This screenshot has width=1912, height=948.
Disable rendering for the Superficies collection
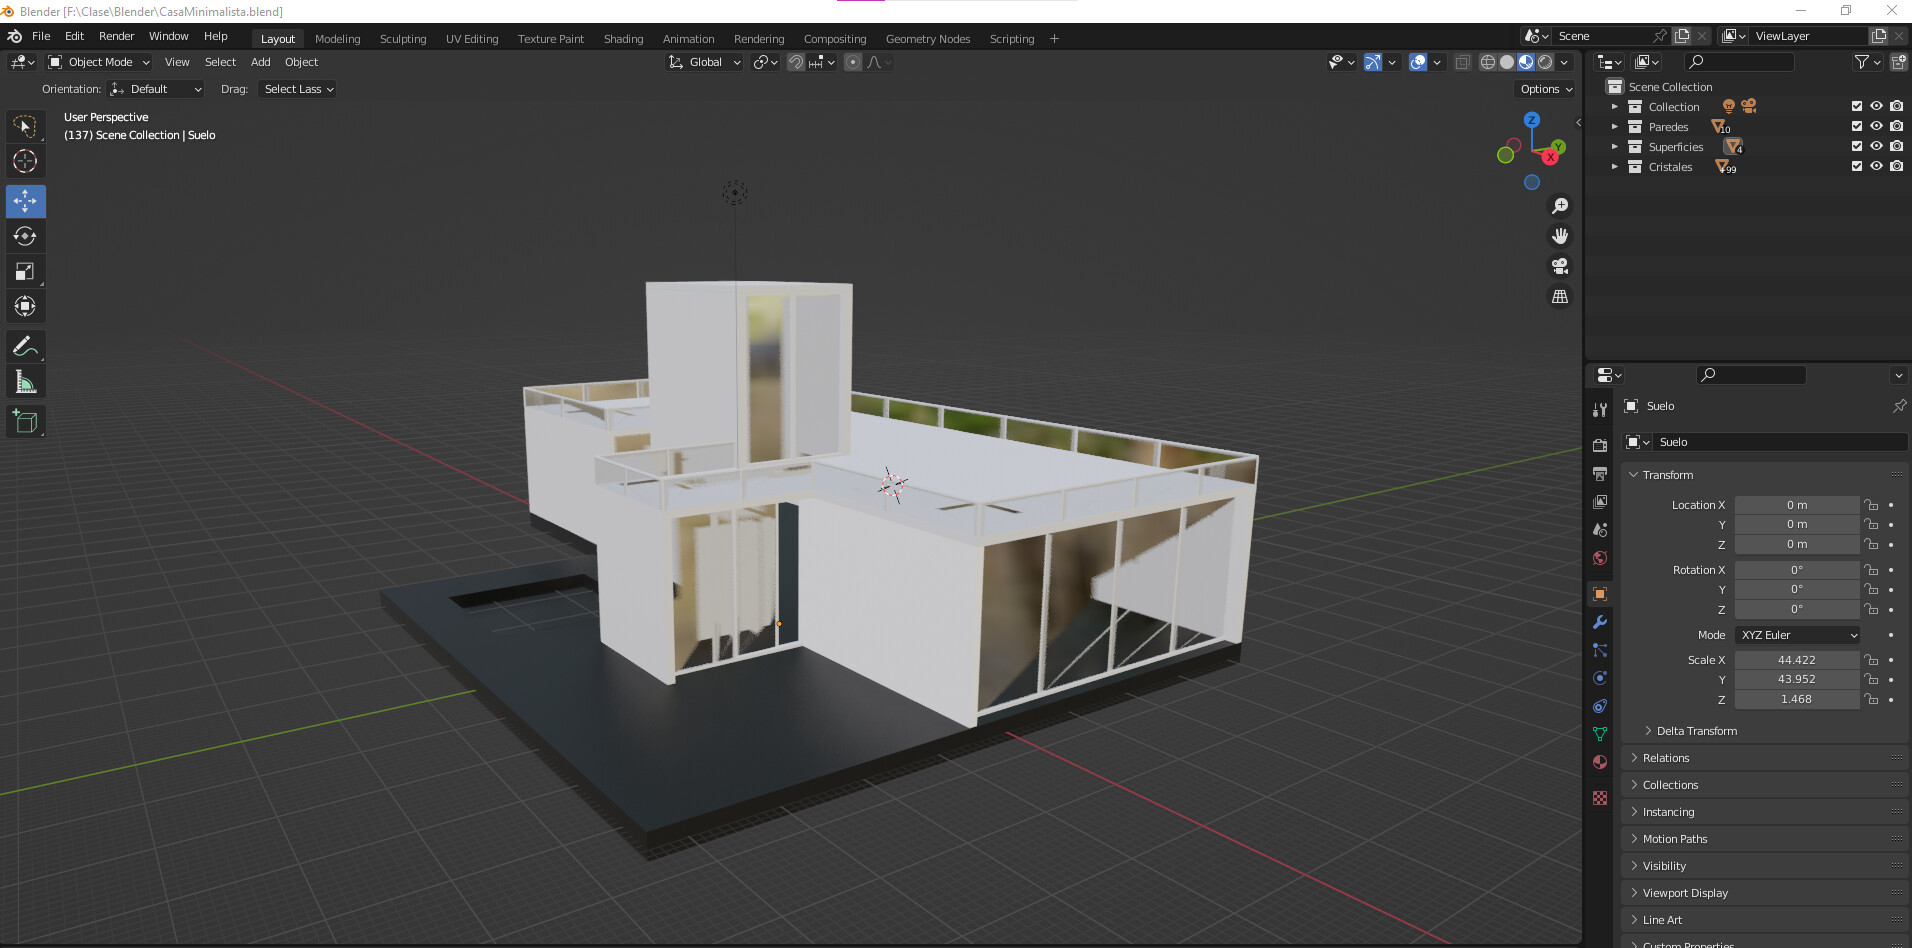tap(1896, 147)
